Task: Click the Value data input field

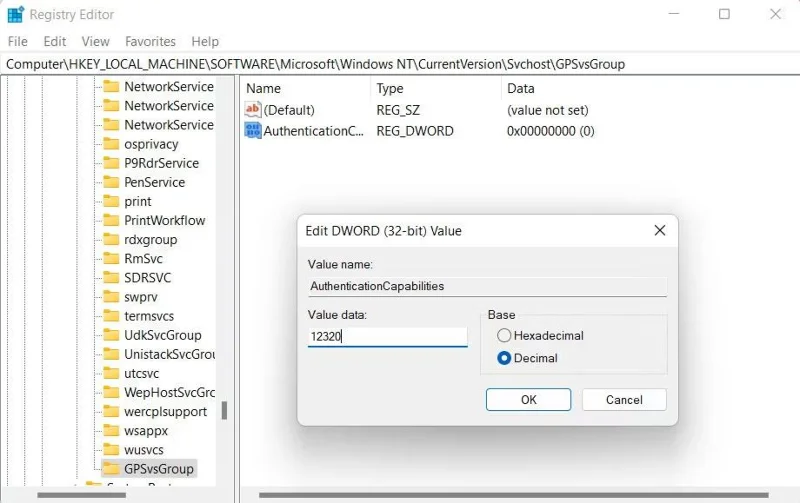Action: coord(387,337)
